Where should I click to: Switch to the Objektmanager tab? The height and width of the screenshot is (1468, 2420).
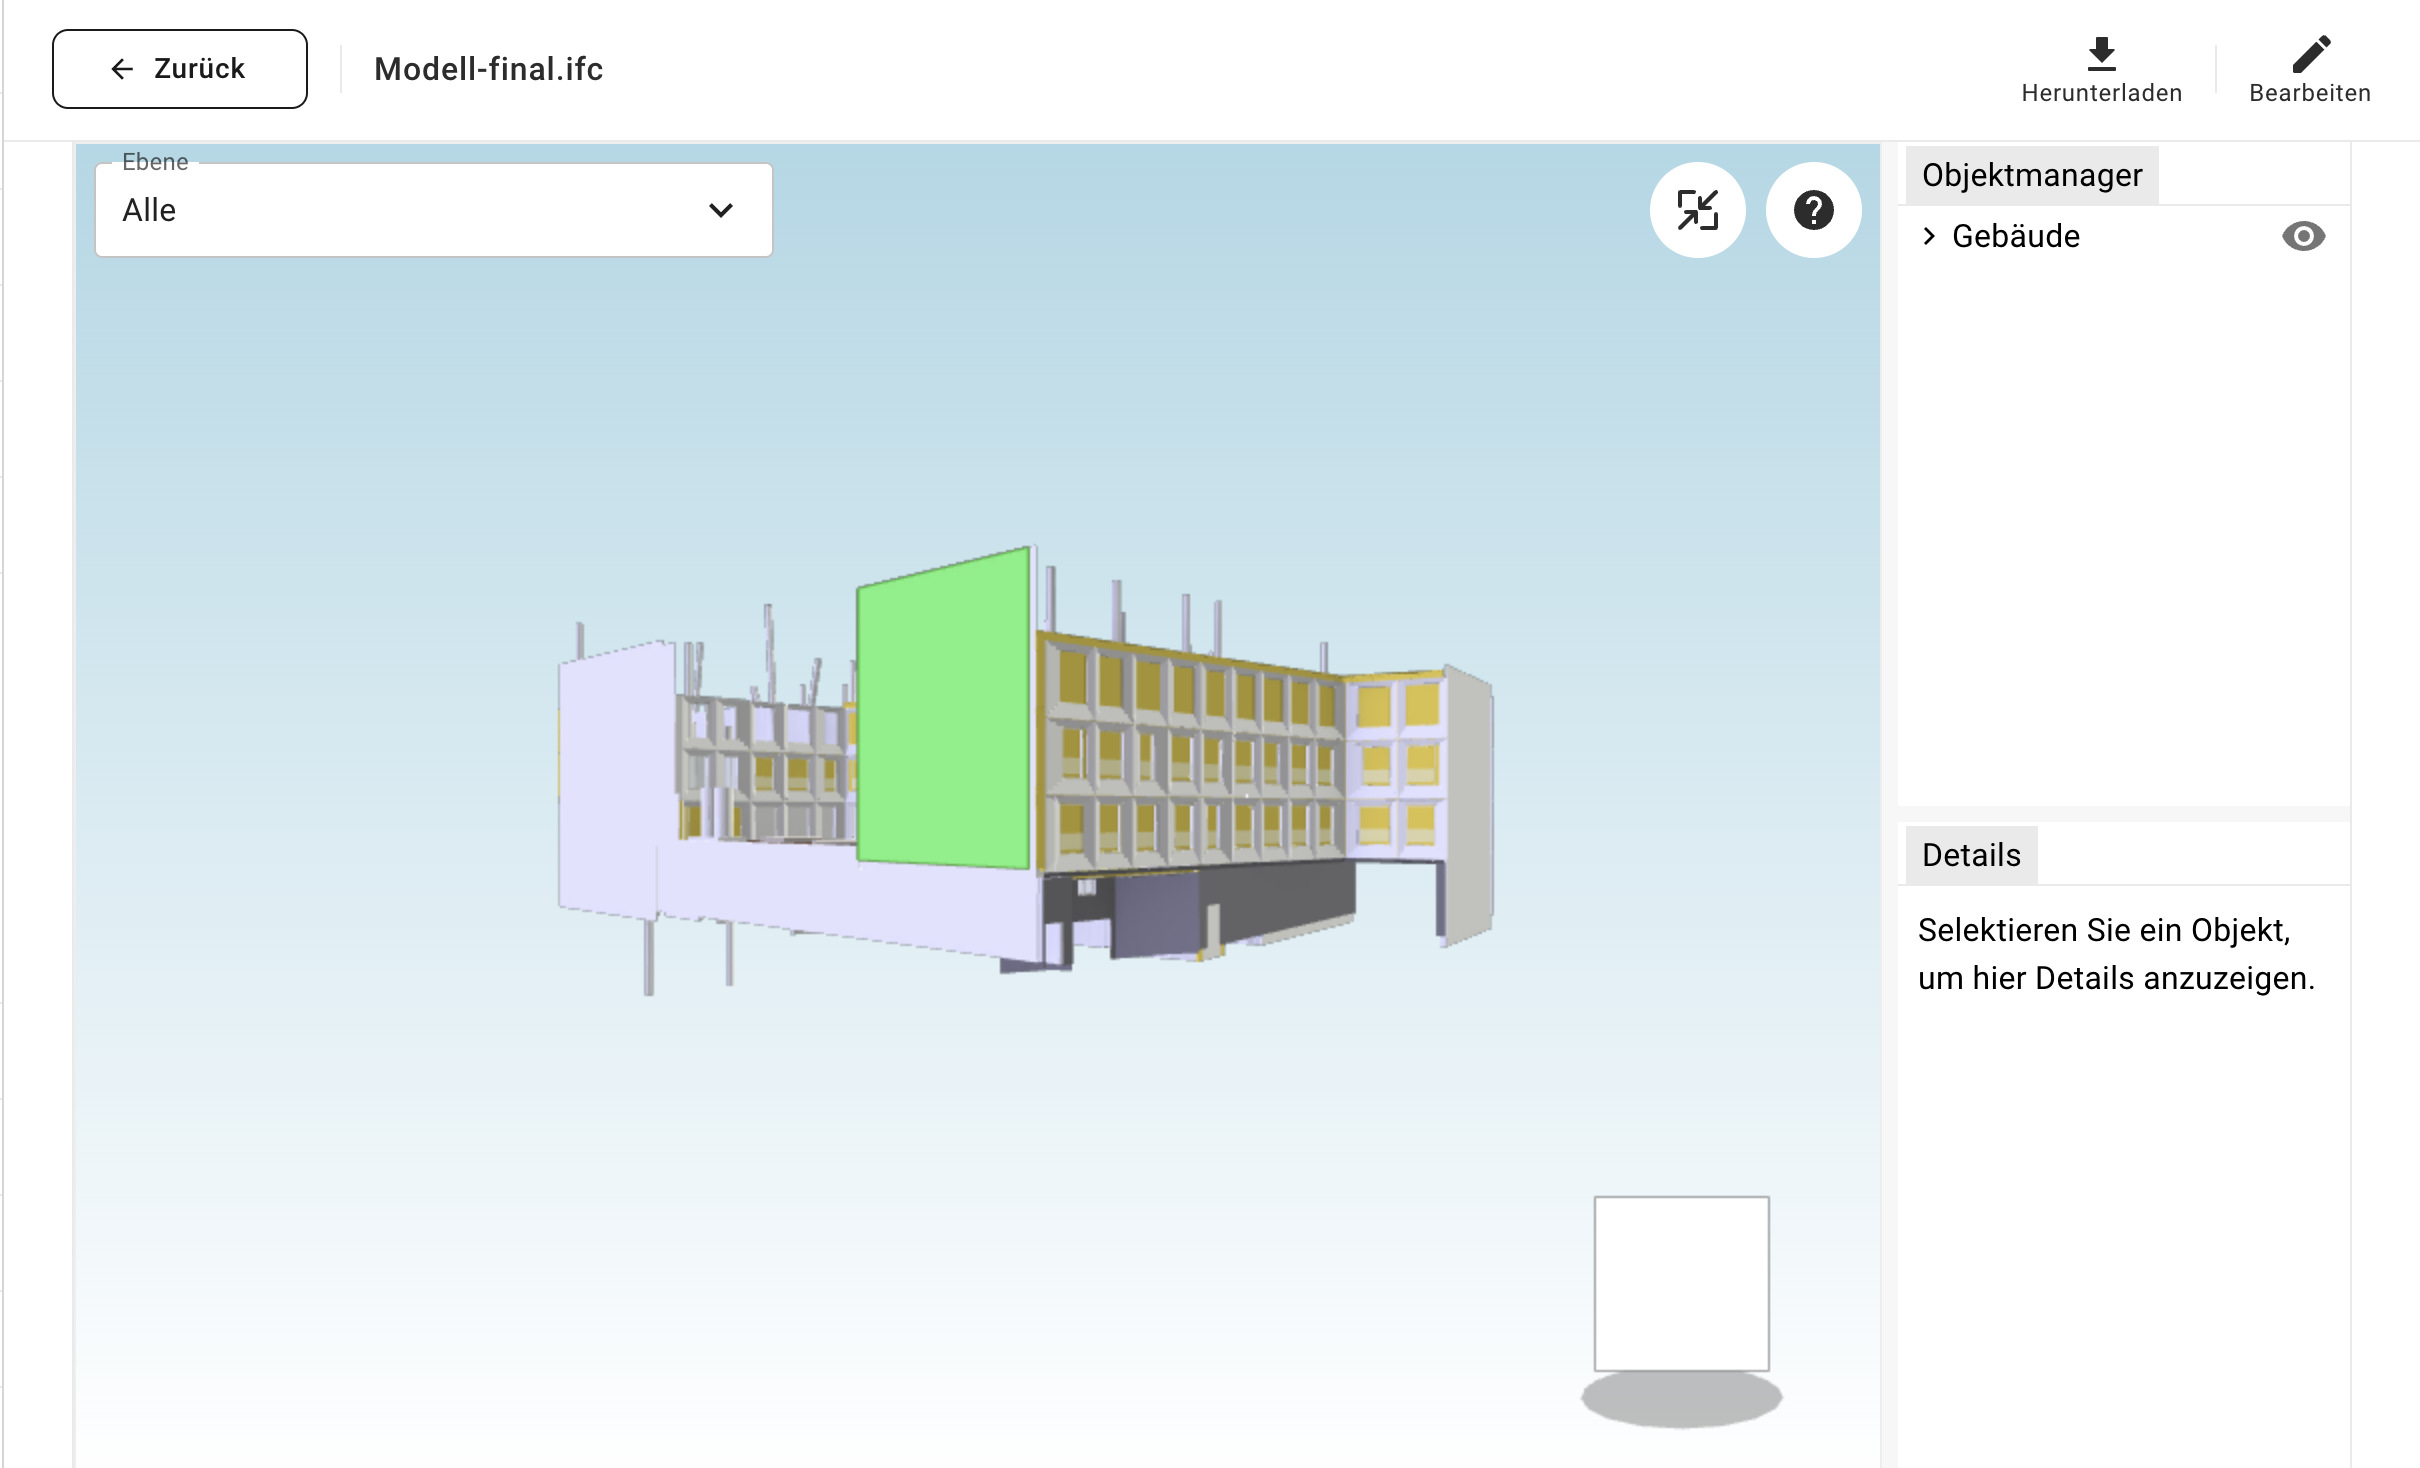coord(2031,176)
